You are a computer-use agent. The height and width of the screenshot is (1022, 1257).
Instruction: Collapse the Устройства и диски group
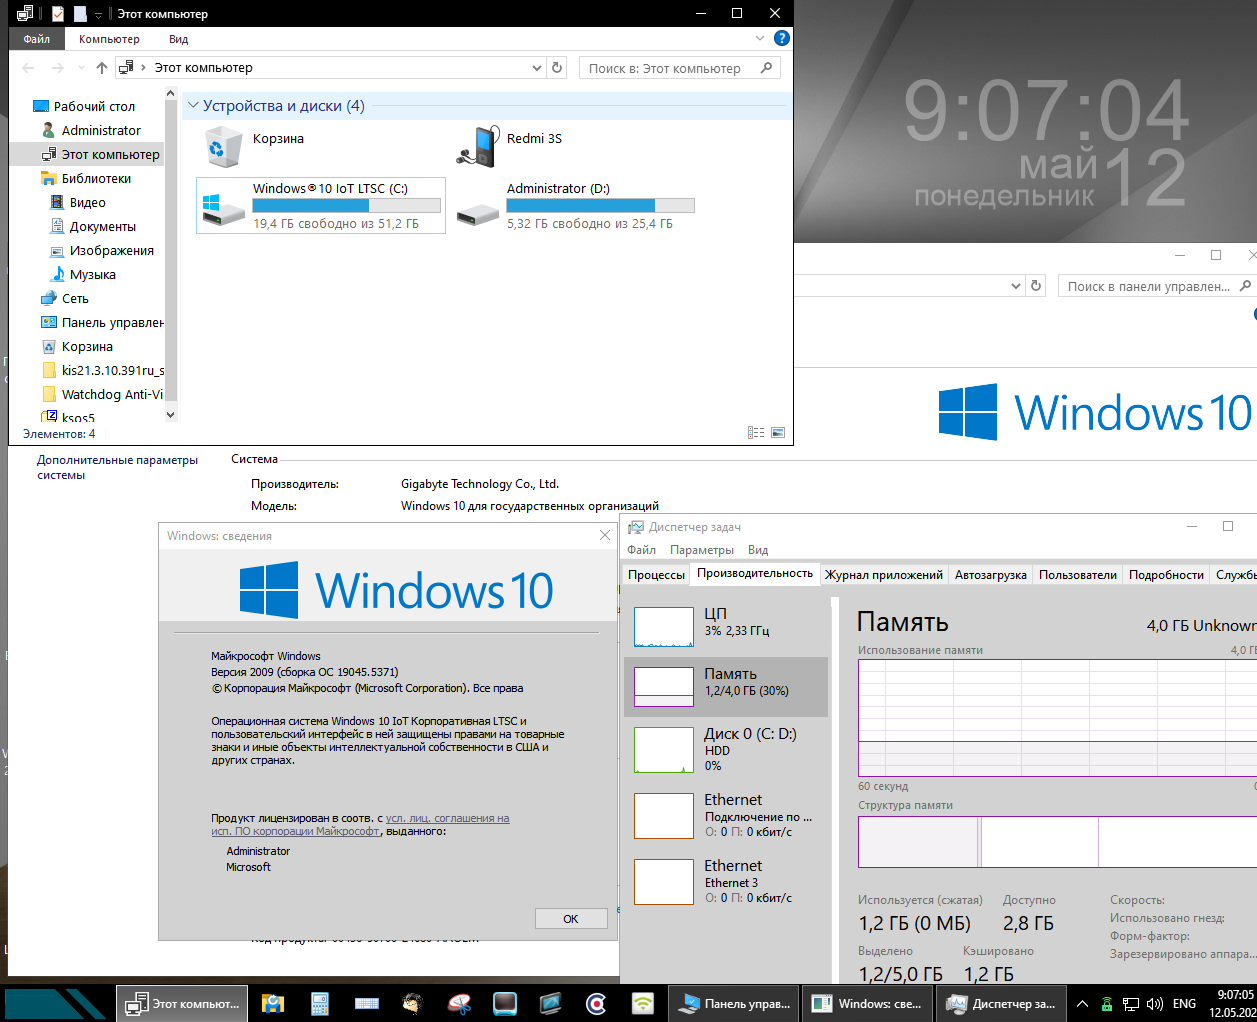[193, 106]
